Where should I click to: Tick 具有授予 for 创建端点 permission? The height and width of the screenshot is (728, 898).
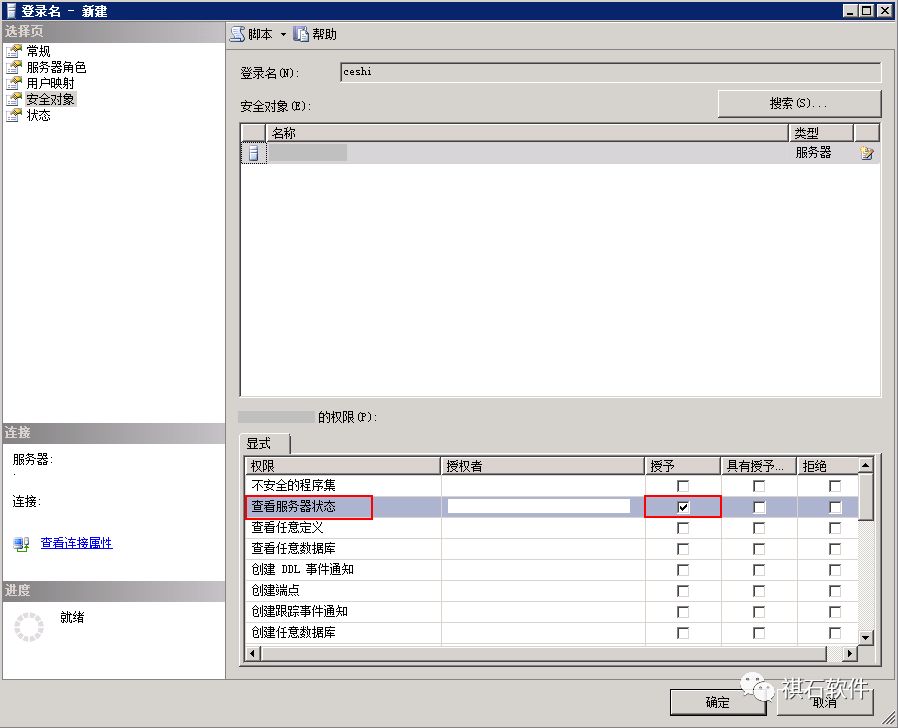tap(760, 591)
